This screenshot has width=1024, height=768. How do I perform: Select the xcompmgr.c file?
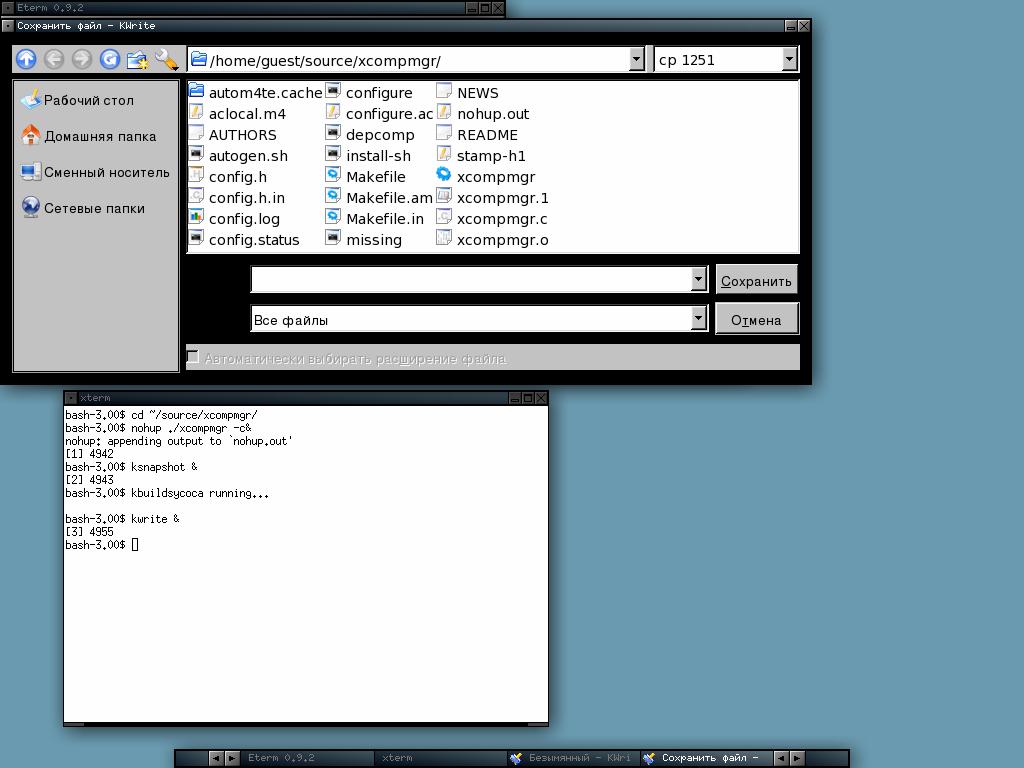pyautogui.click(x=502, y=219)
